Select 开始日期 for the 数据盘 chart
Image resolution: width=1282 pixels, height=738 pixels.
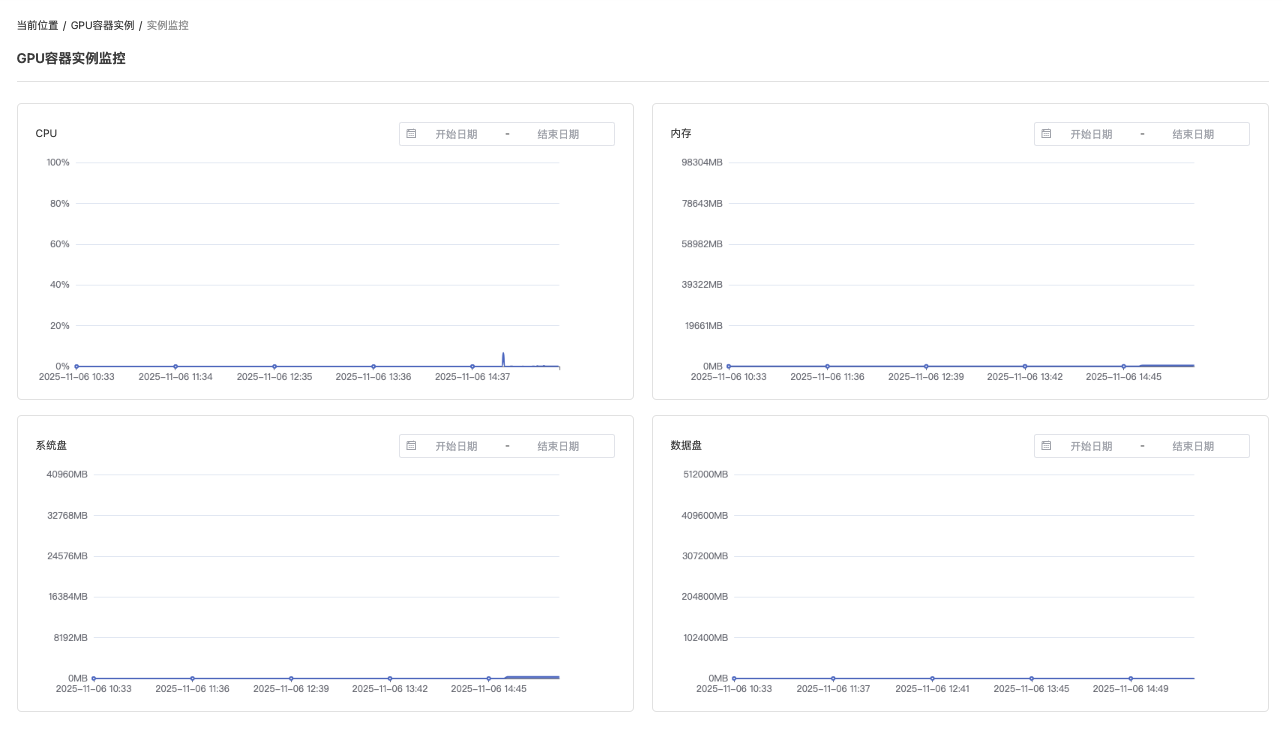[x=1091, y=446]
